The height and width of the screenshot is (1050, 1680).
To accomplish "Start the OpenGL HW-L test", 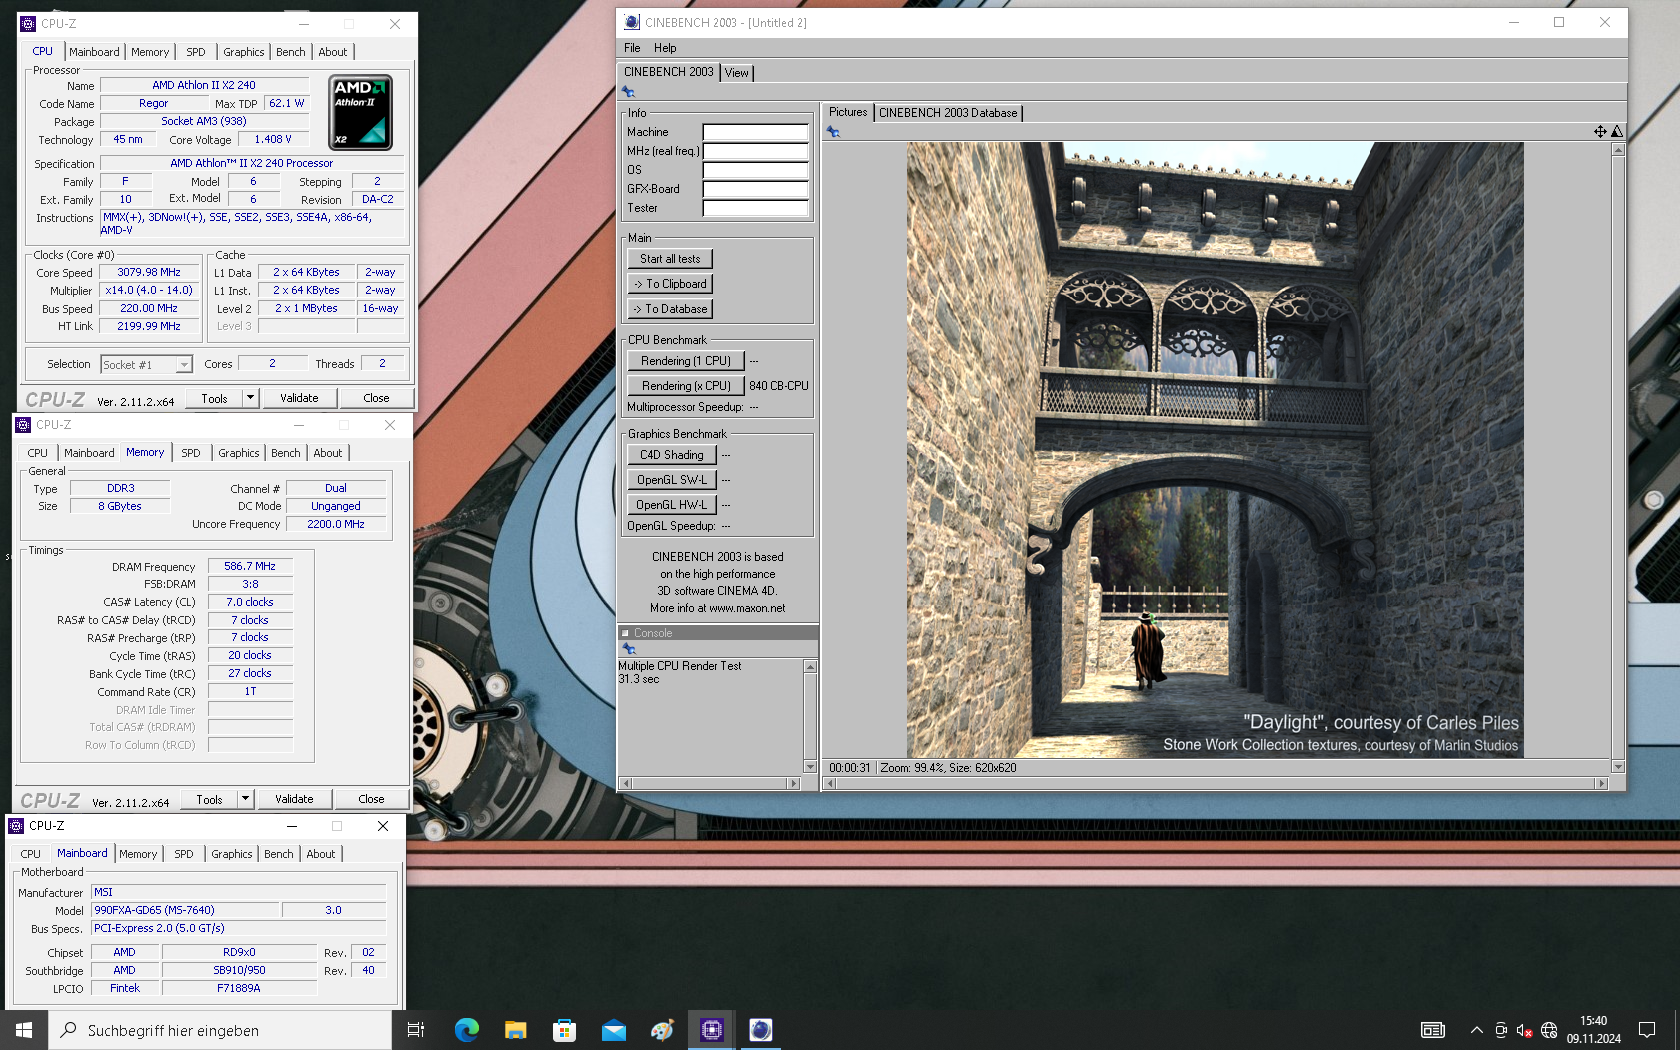I will click(672, 505).
